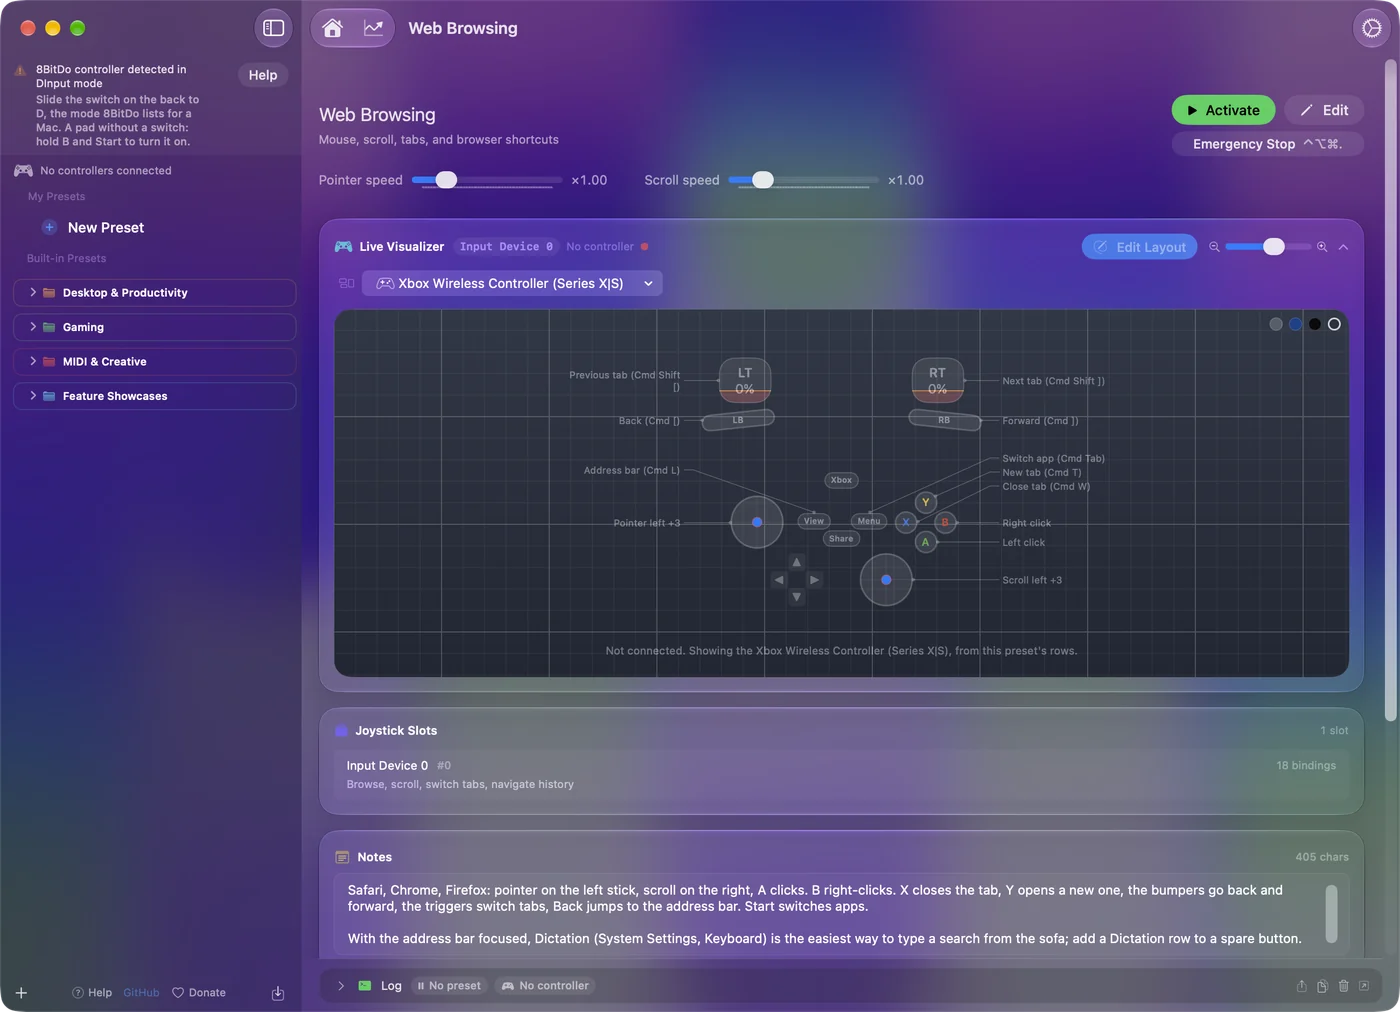Click the trash icon in log bar
The image size is (1400, 1012).
[1343, 986]
